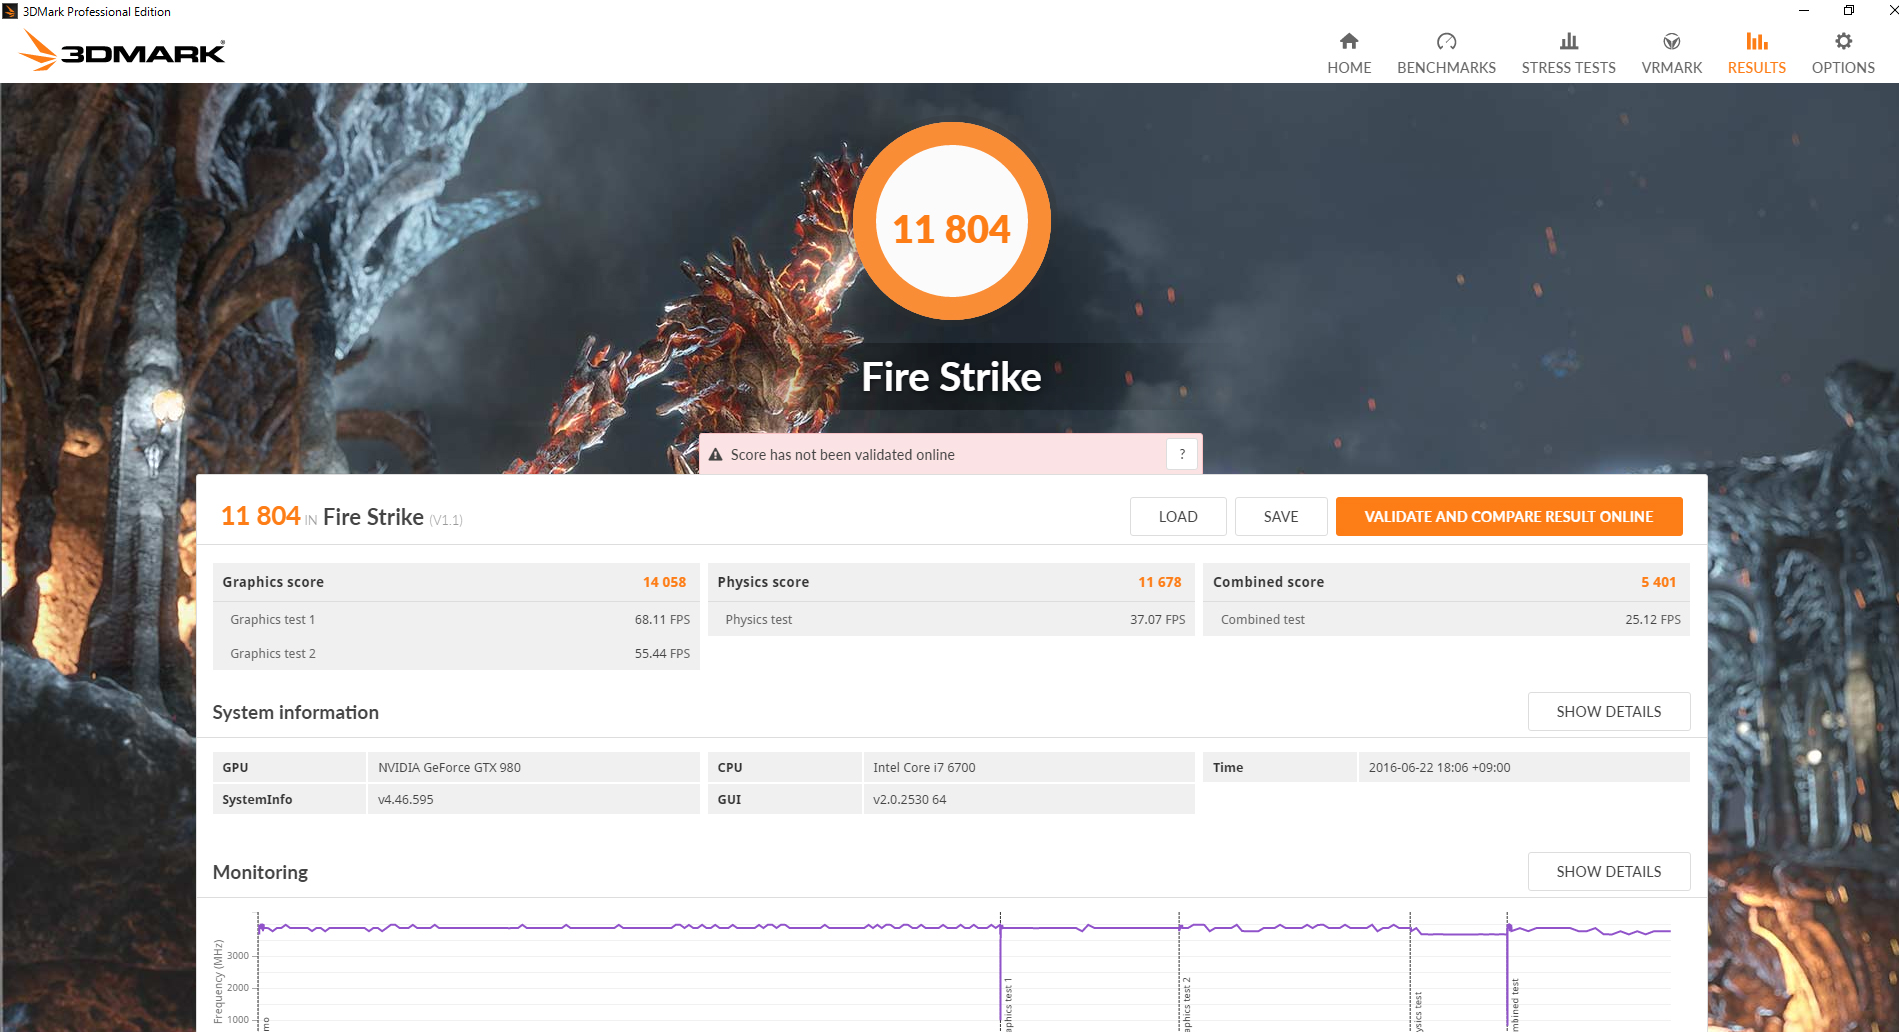Switch to the STRESS TESTS tab label
The height and width of the screenshot is (1032, 1899).
point(1568,68)
